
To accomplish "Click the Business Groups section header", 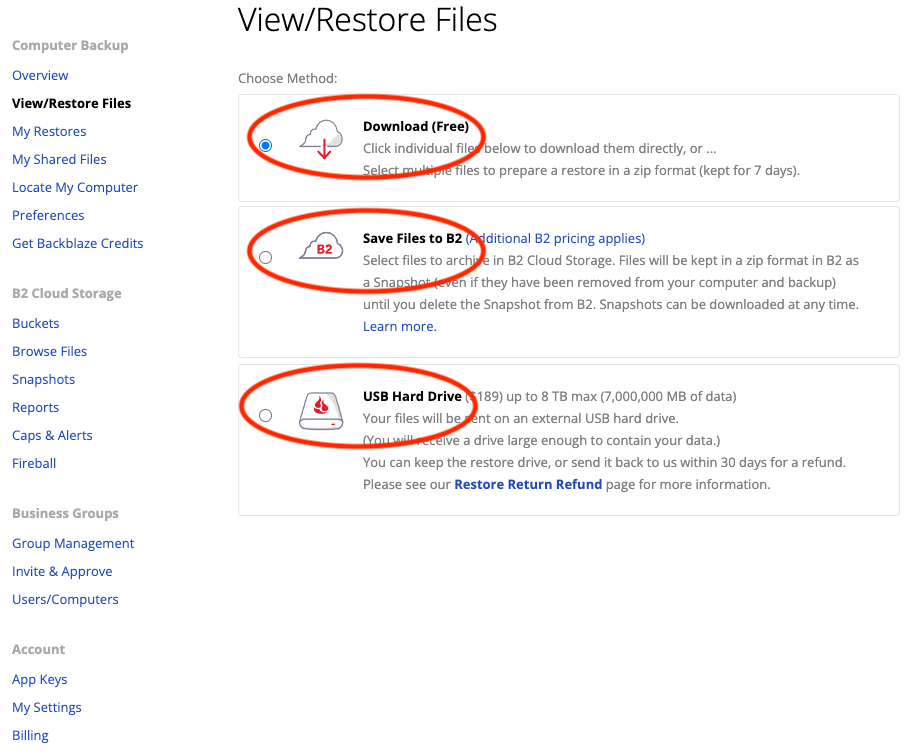I will (x=65, y=513).
